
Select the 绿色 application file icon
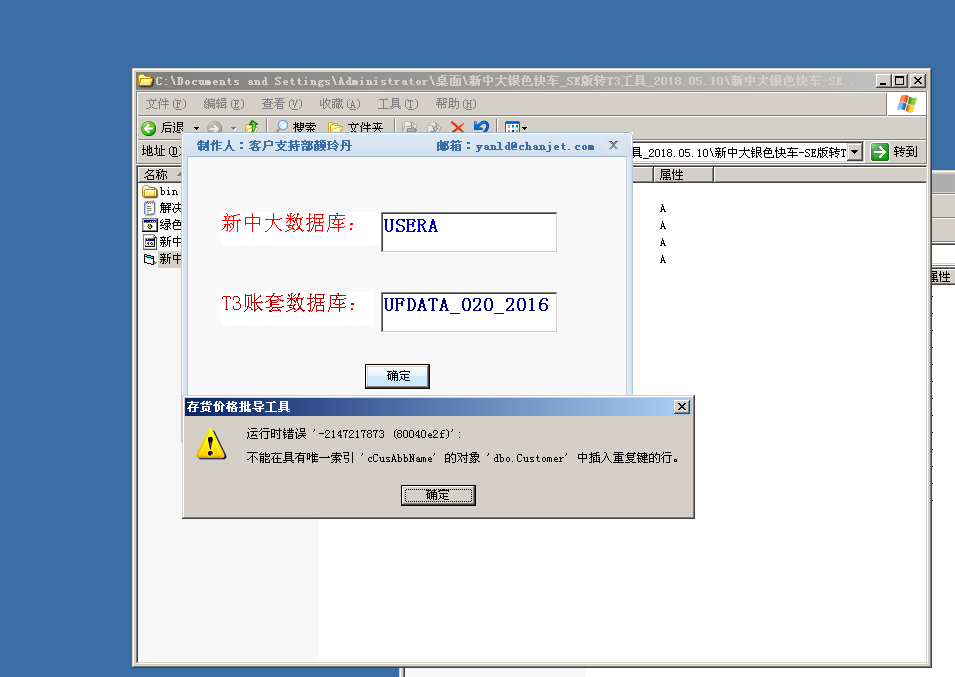pyautogui.click(x=149, y=225)
